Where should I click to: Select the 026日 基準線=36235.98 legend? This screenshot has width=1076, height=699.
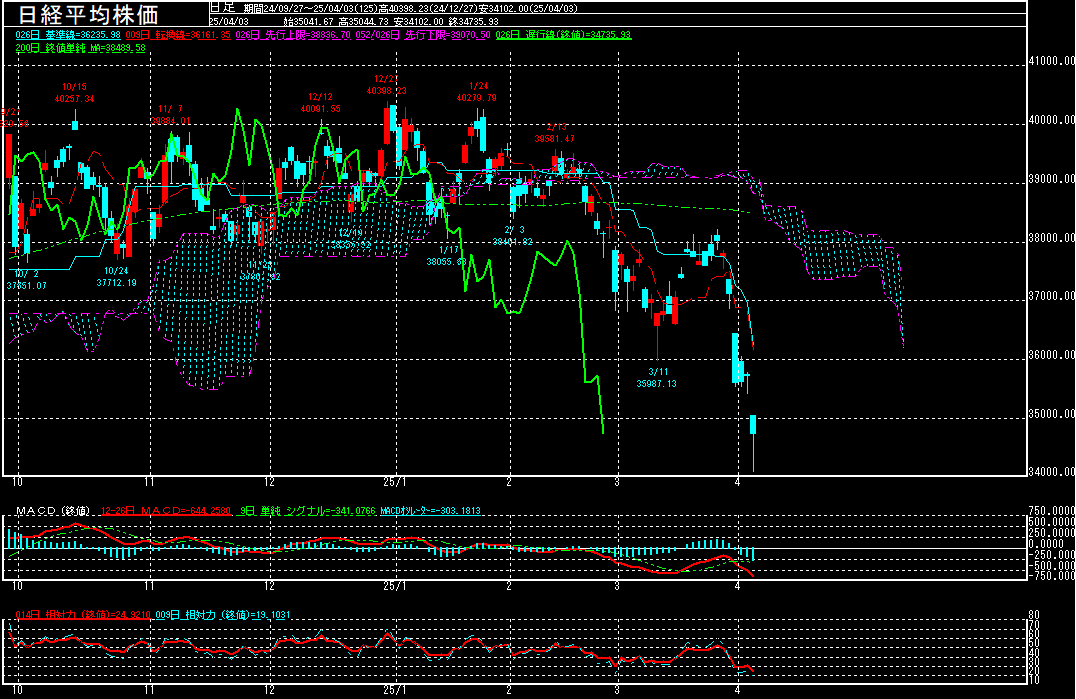pos(68,35)
